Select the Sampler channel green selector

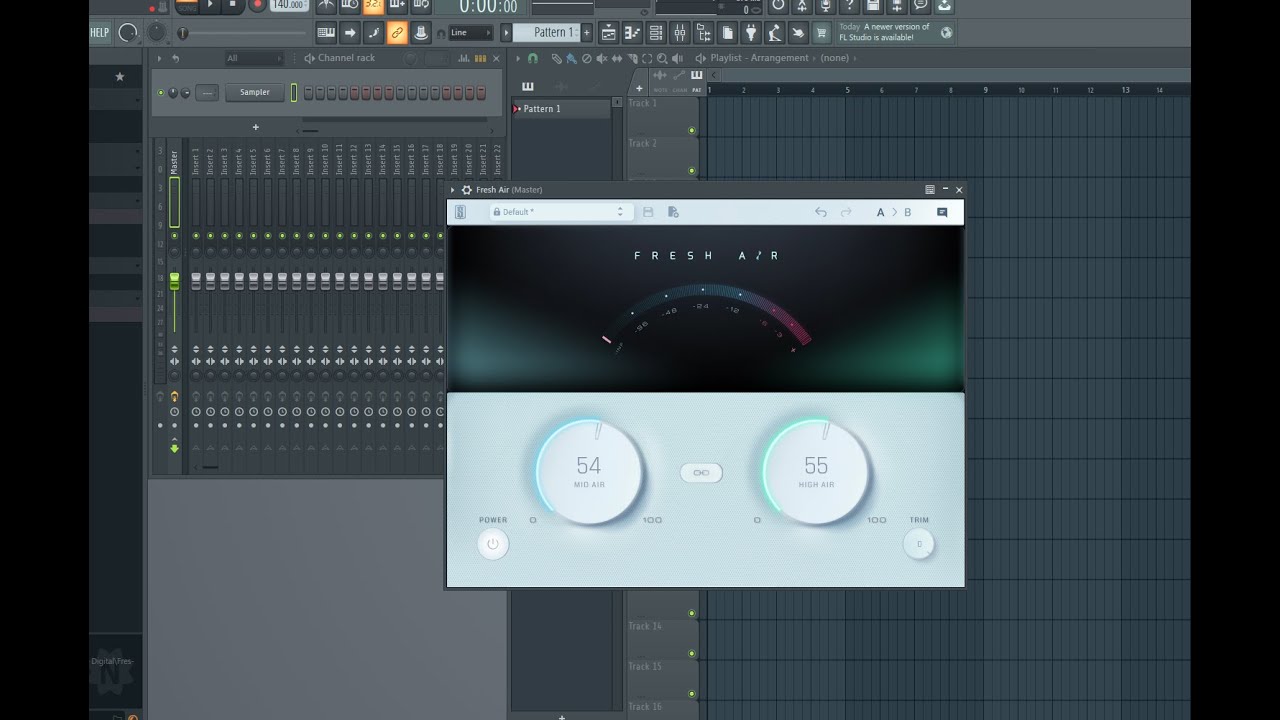pyautogui.click(x=294, y=92)
